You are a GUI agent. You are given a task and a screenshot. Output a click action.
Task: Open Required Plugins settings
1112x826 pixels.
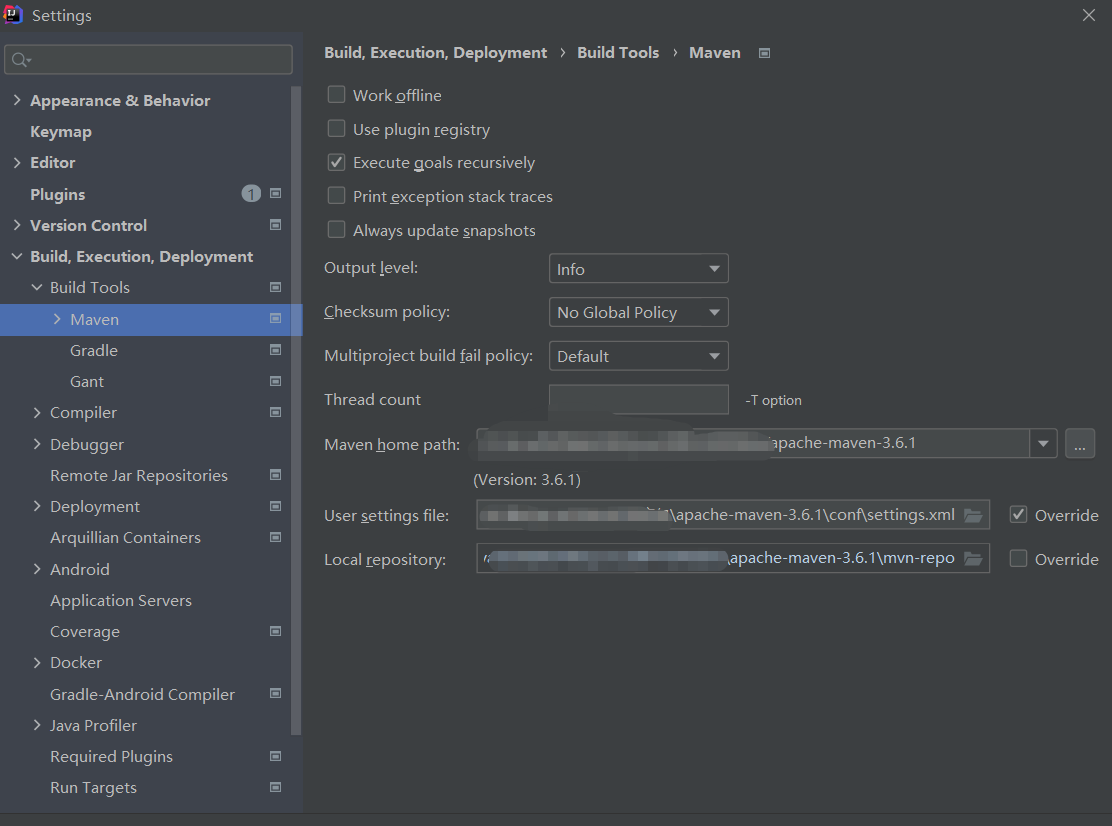point(111,757)
